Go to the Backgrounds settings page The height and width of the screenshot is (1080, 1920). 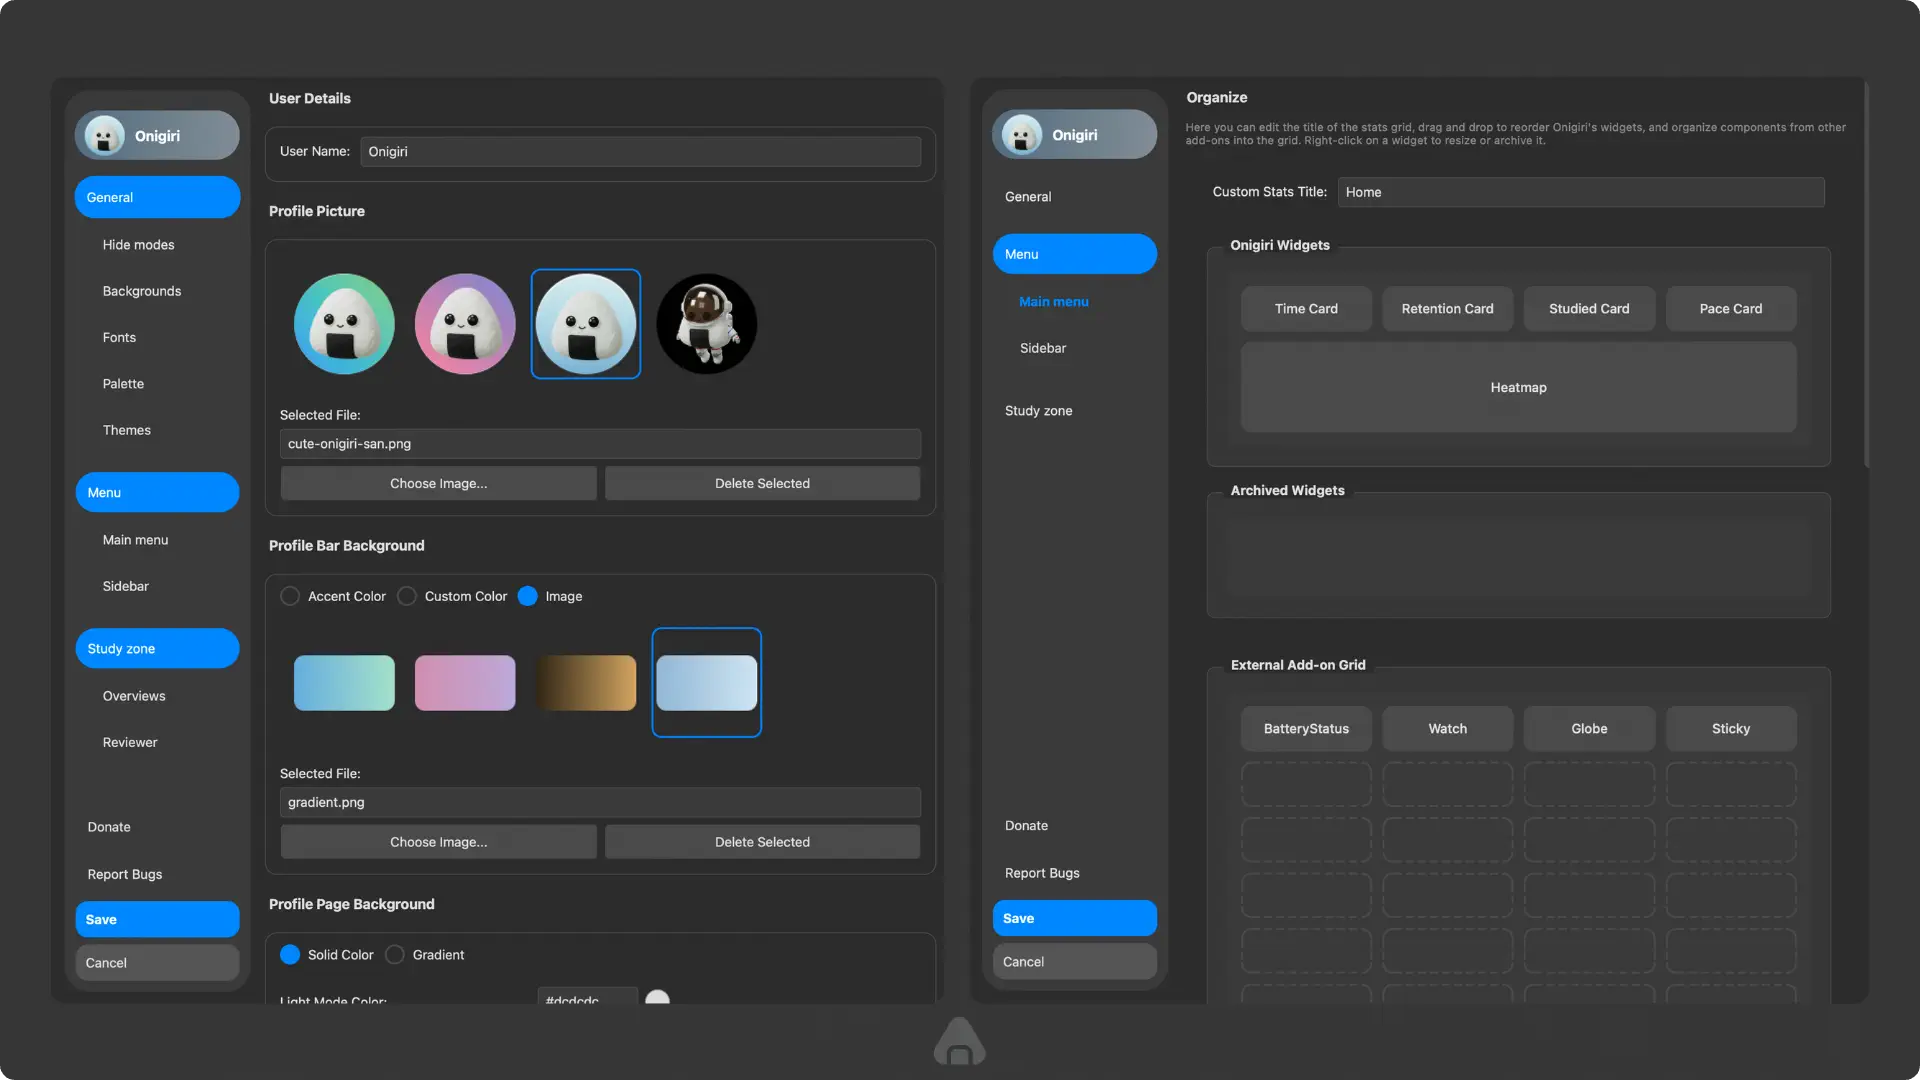142,291
